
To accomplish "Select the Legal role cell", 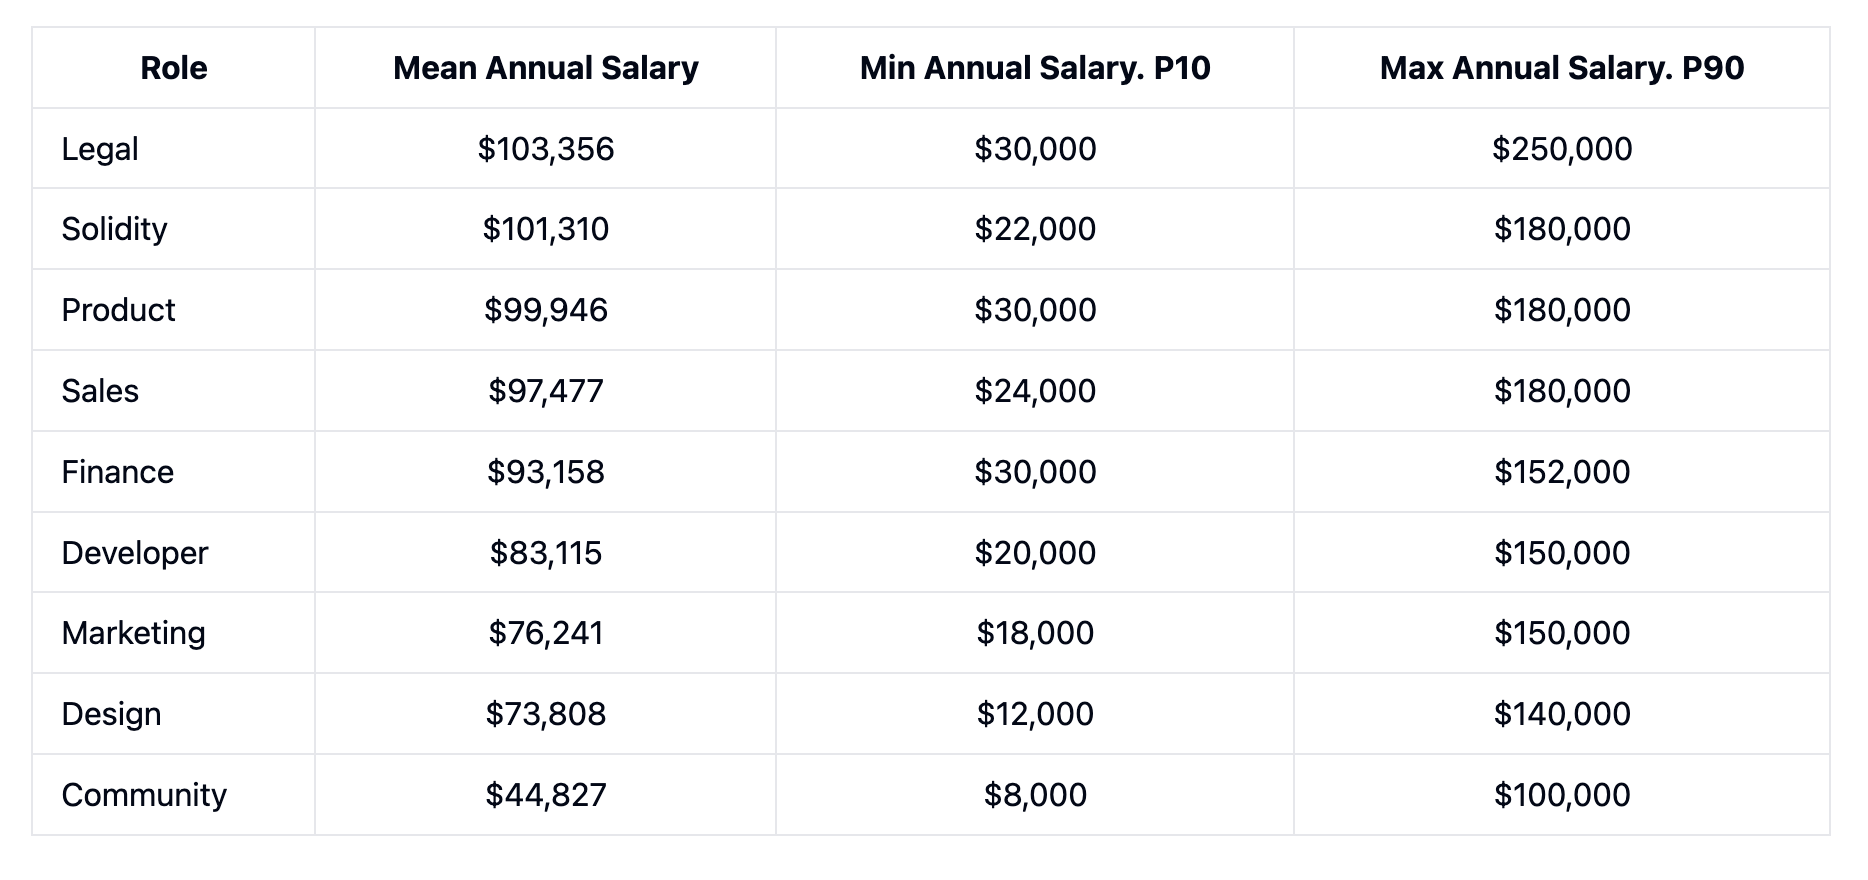I will click(x=100, y=149).
